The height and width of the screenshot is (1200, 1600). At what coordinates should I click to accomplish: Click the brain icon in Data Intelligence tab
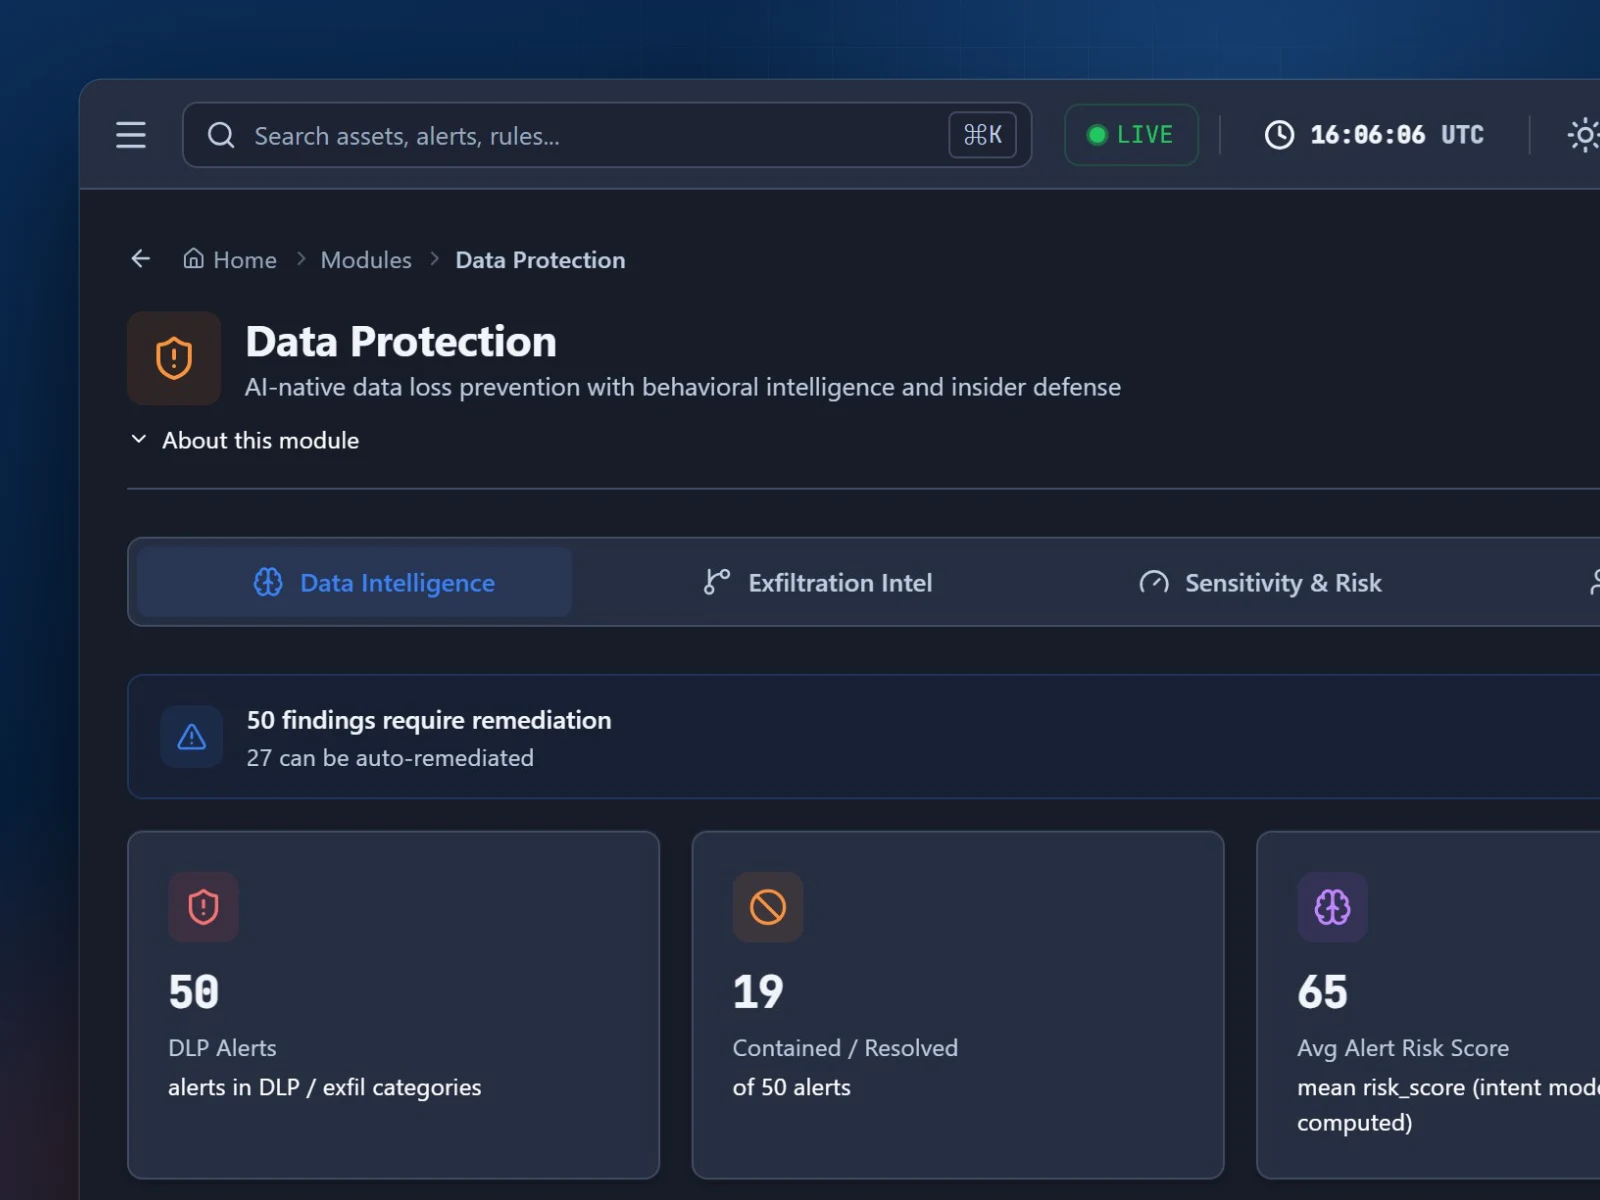[x=268, y=582]
